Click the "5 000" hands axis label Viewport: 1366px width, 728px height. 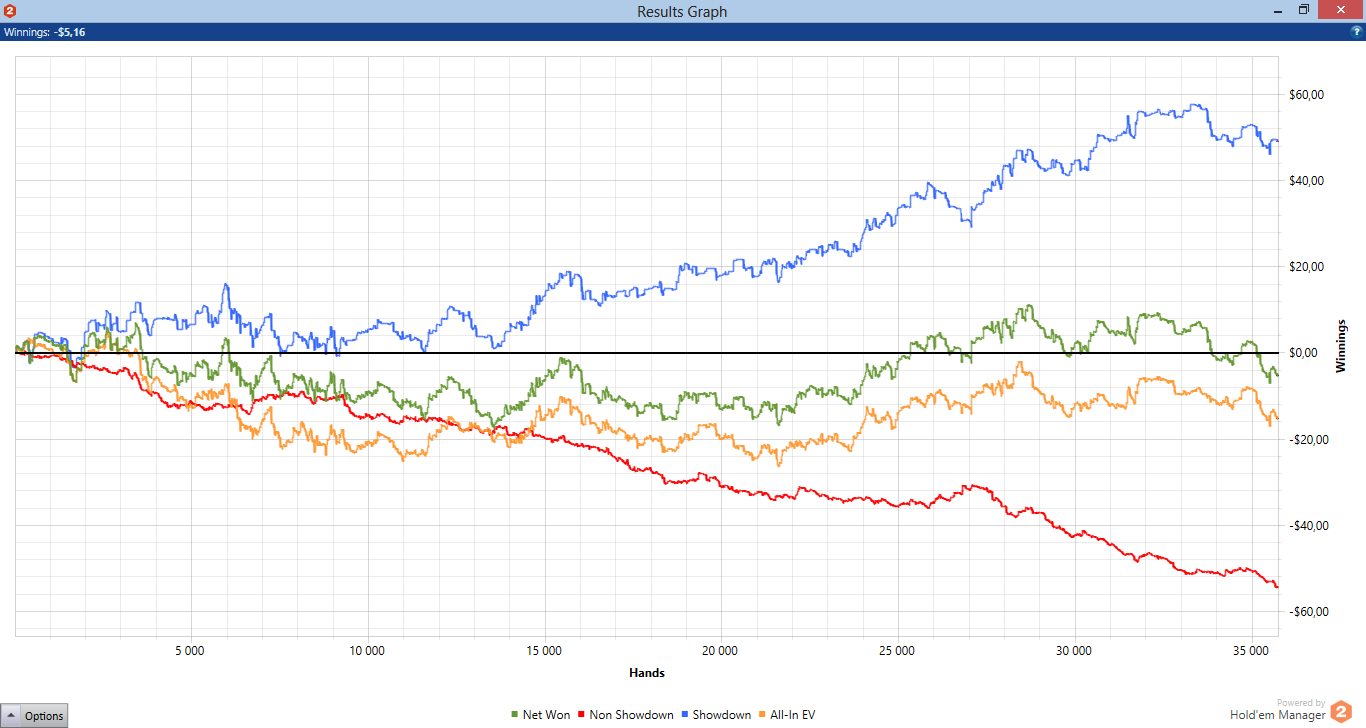point(190,650)
